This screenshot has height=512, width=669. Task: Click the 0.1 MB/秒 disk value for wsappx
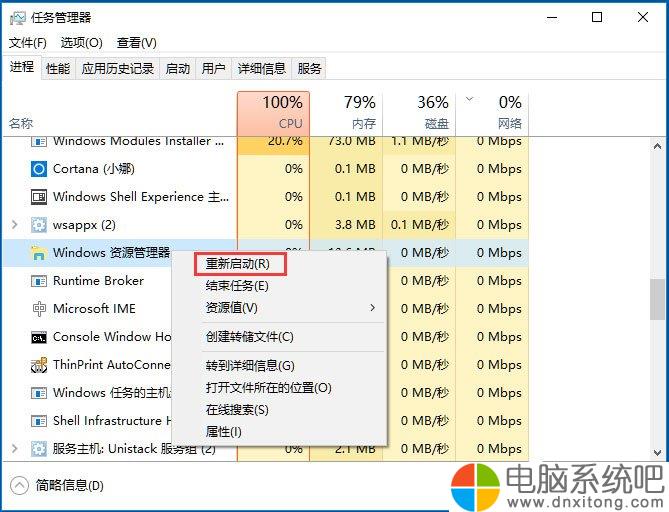coord(419,225)
